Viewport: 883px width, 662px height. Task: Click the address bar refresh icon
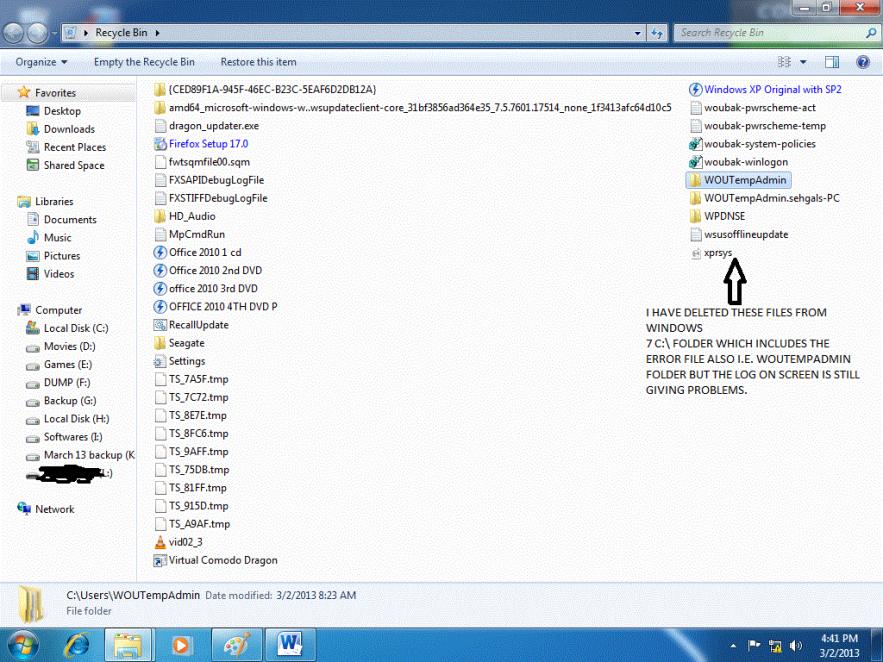point(658,33)
